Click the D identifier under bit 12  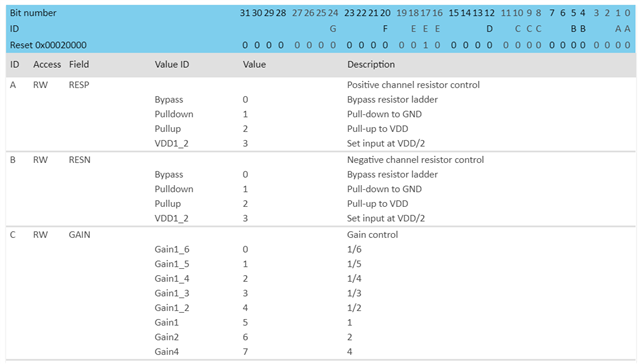point(489,29)
